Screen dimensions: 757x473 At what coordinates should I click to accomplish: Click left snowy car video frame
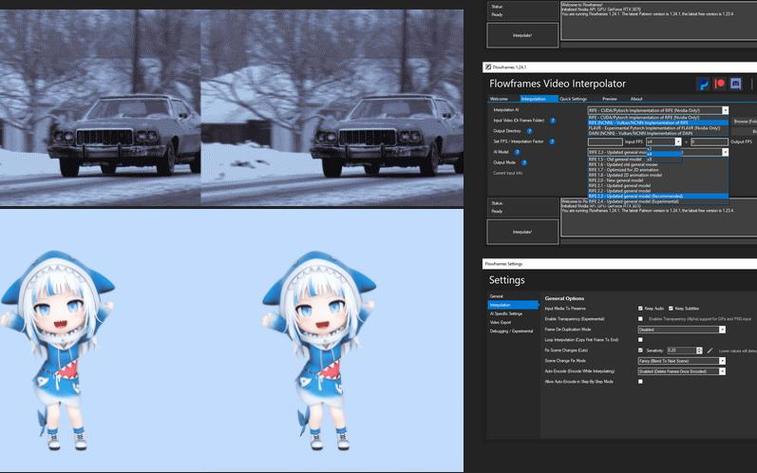[x=100, y=108]
